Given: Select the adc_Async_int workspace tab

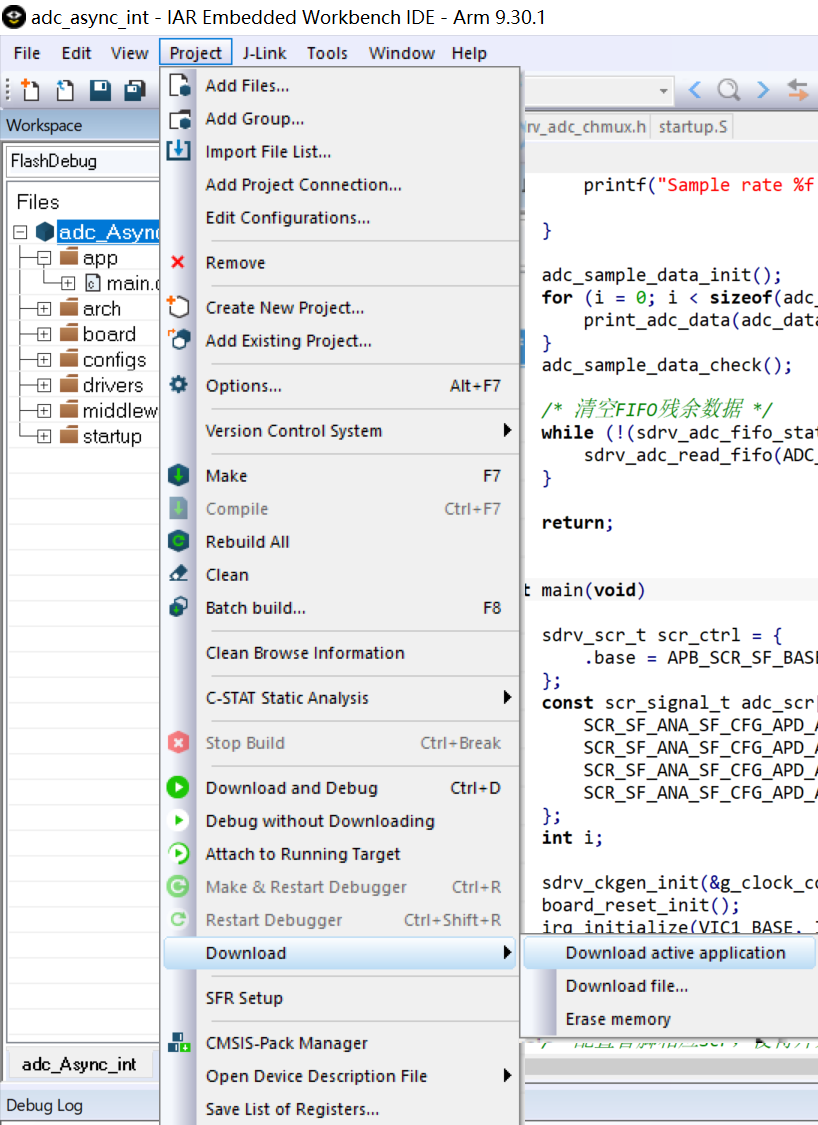Looking at the screenshot, I should coord(79,1064).
